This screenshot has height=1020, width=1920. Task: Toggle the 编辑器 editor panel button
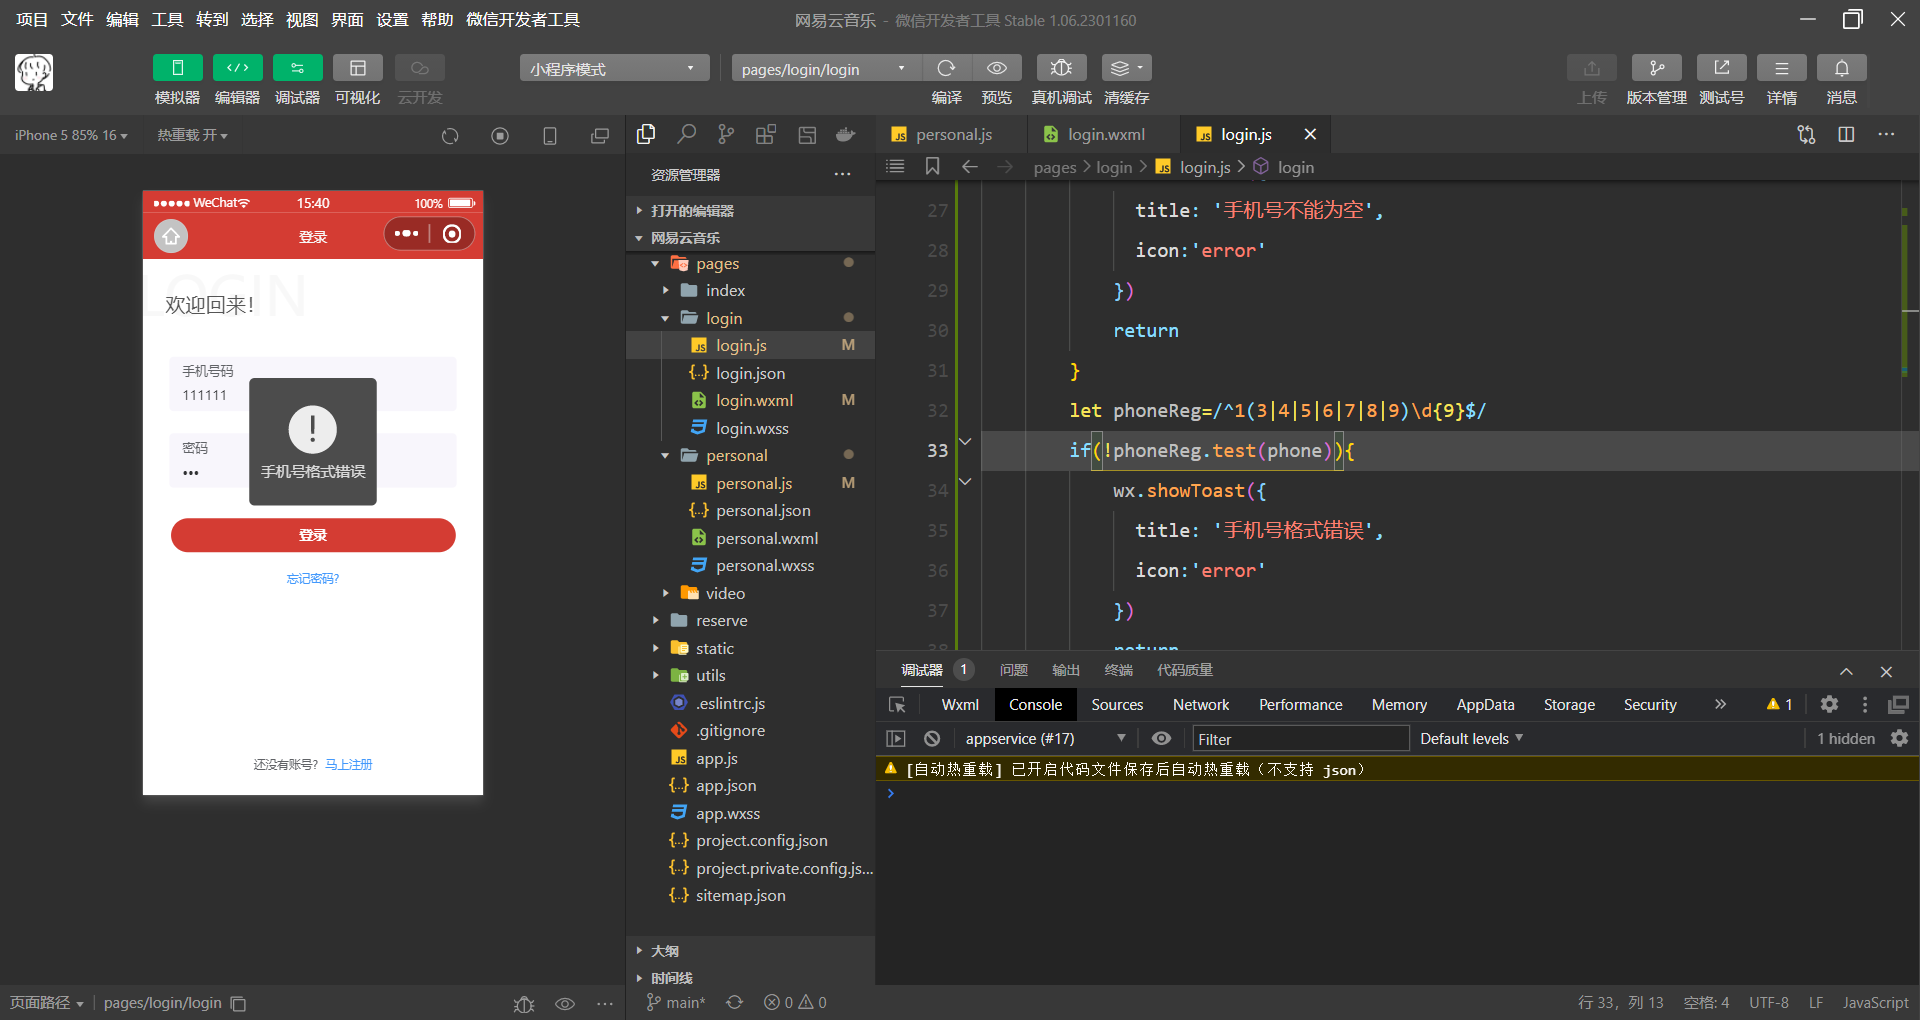click(237, 68)
